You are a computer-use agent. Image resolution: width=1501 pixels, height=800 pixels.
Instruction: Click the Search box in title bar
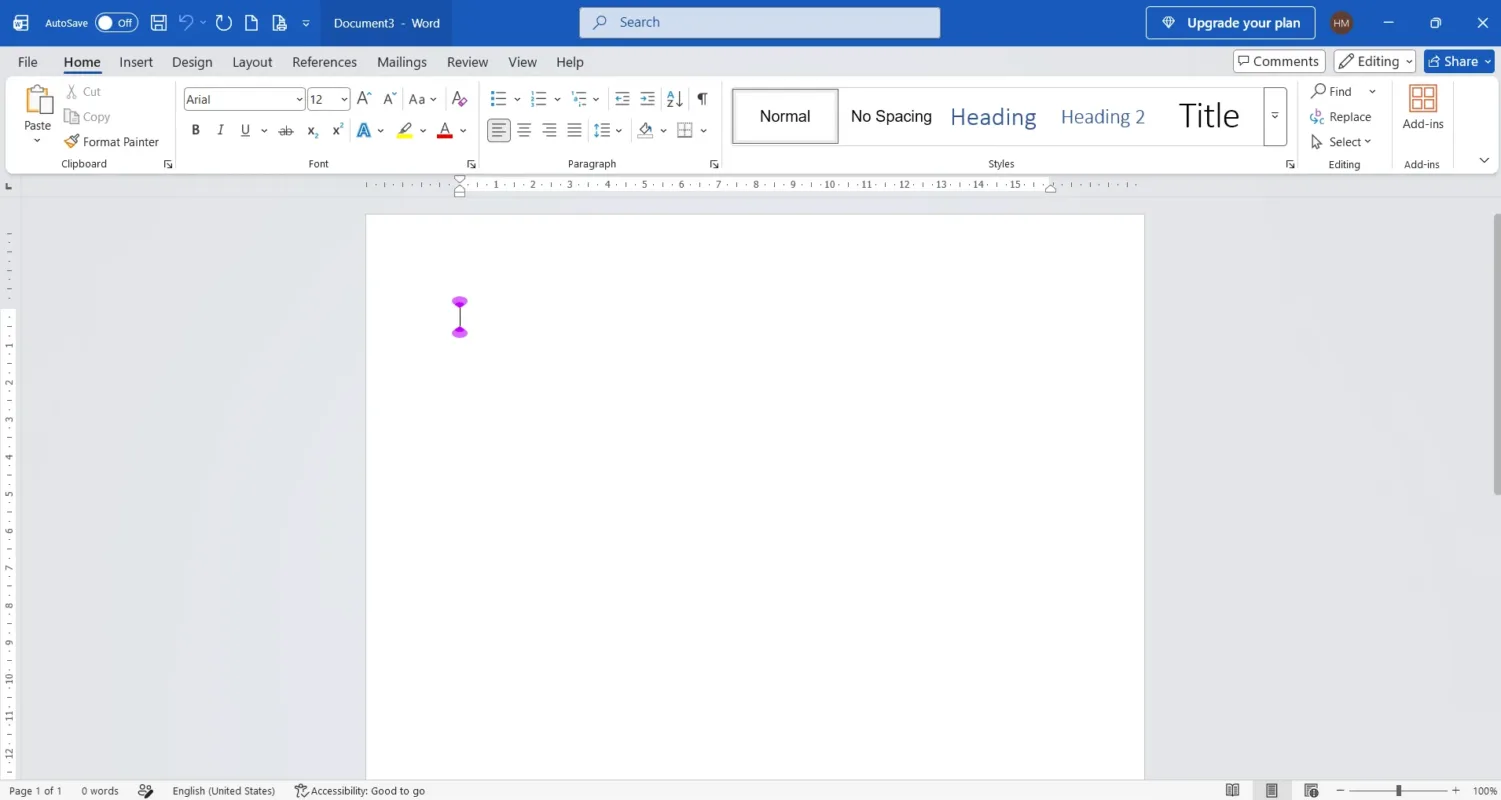(759, 22)
